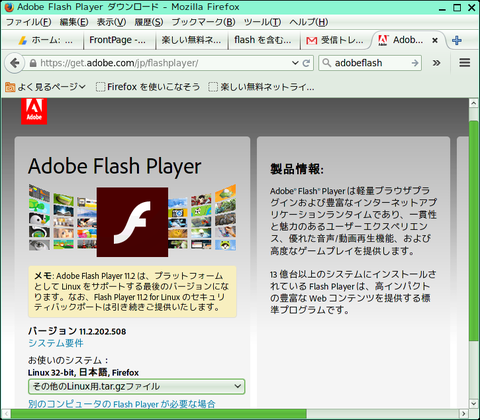Open the Firefox を使いこなそう bookmark
Image resolution: width=480 pixels, height=420 pixels.
pyautogui.click(x=148, y=87)
